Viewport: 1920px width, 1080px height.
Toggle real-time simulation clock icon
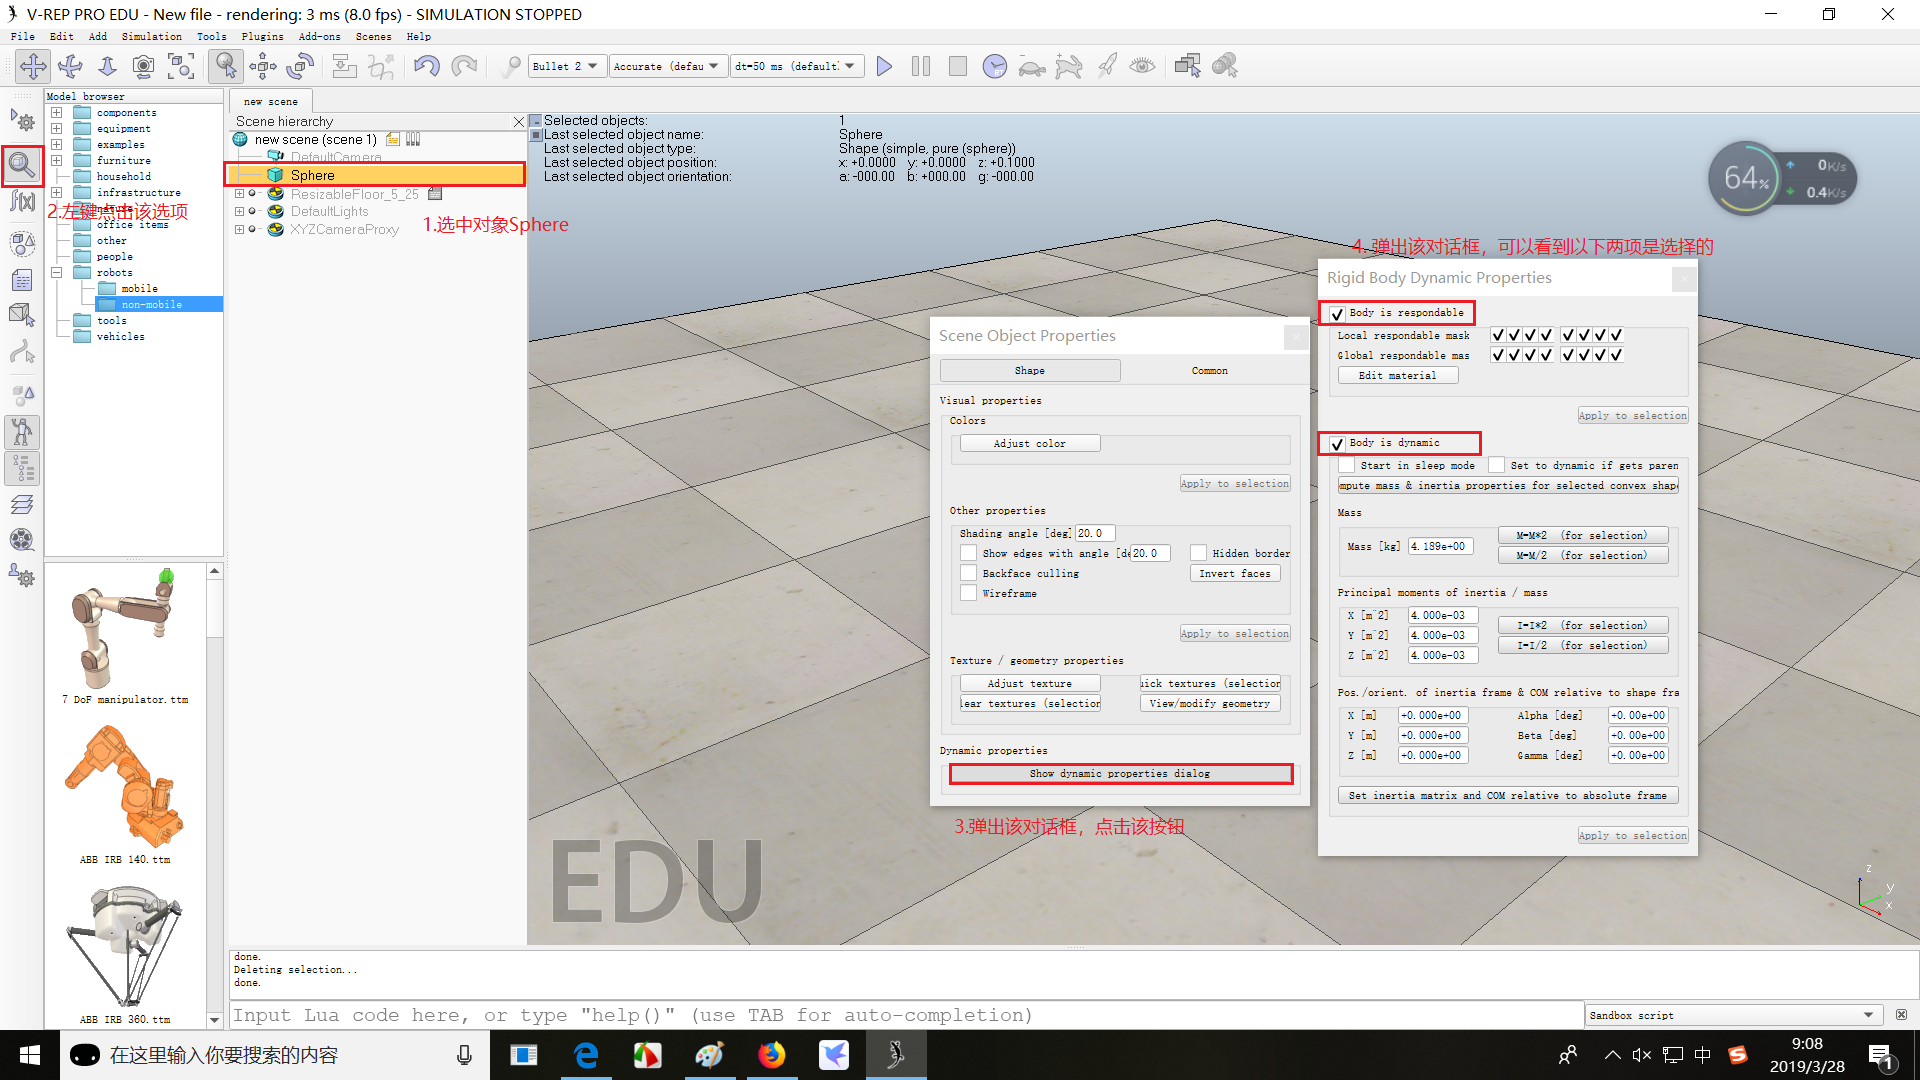coord(994,66)
